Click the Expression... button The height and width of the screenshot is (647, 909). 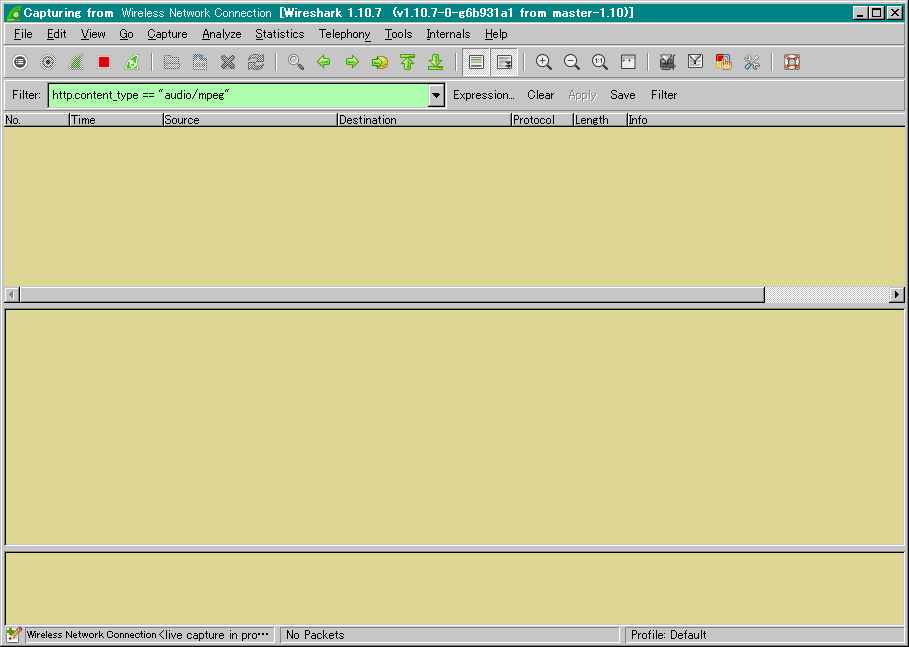coord(483,95)
